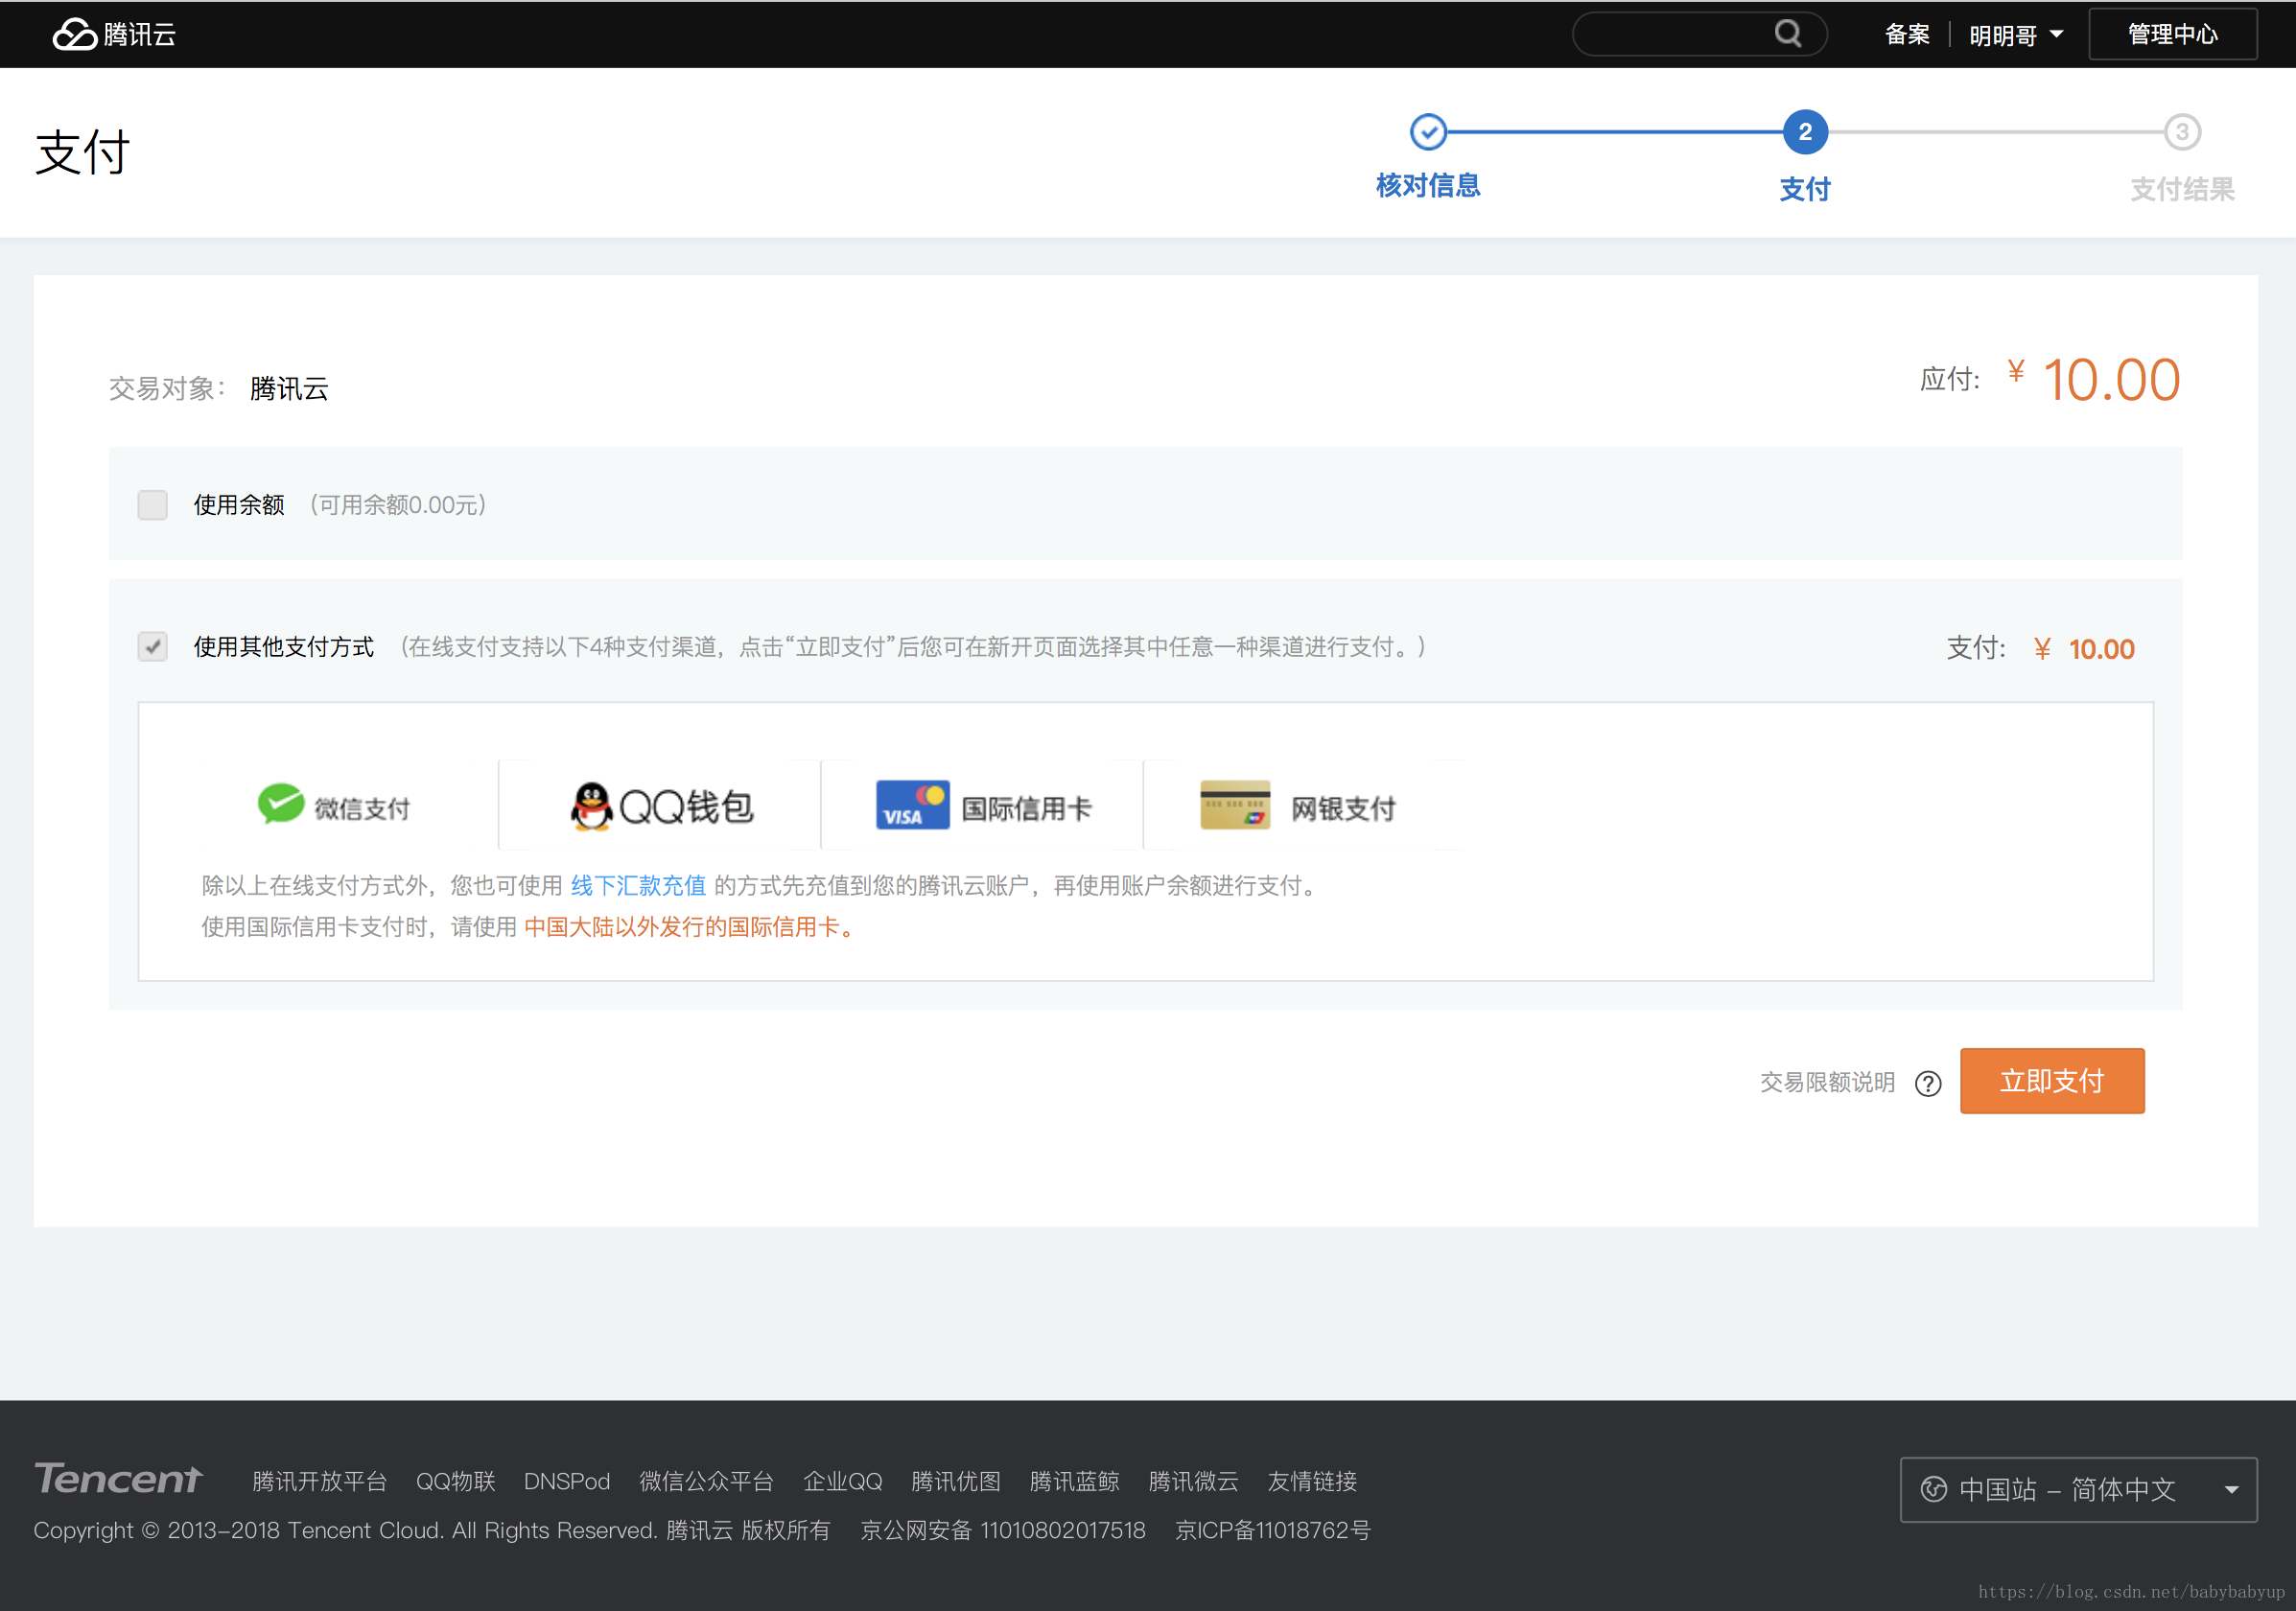Select the VISA international credit card icon

click(x=911, y=805)
